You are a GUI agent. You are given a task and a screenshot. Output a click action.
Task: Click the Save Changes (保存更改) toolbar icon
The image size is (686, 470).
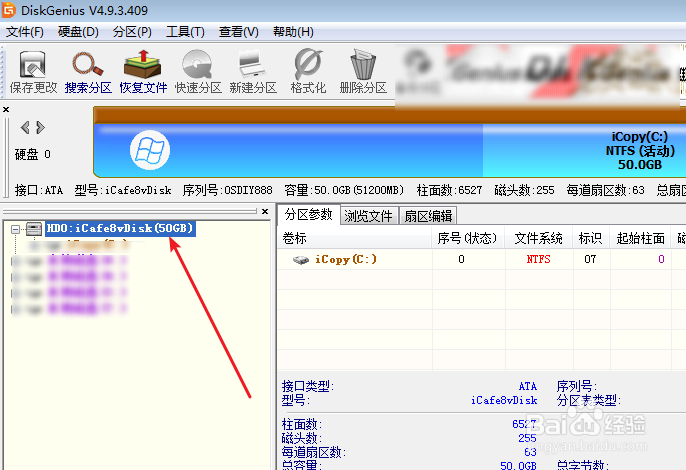(x=33, y=71)
